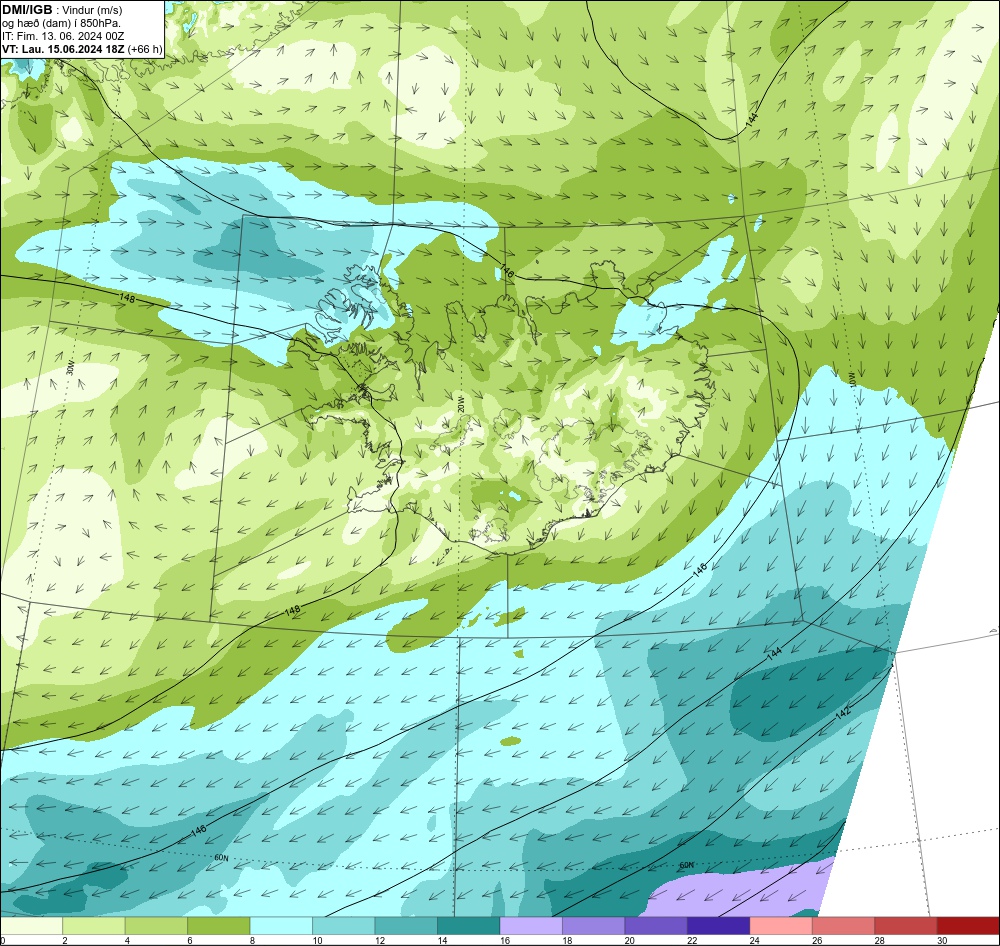Click the legend tick label '16'
This screenshot has width=1000, height=946.
504,940
